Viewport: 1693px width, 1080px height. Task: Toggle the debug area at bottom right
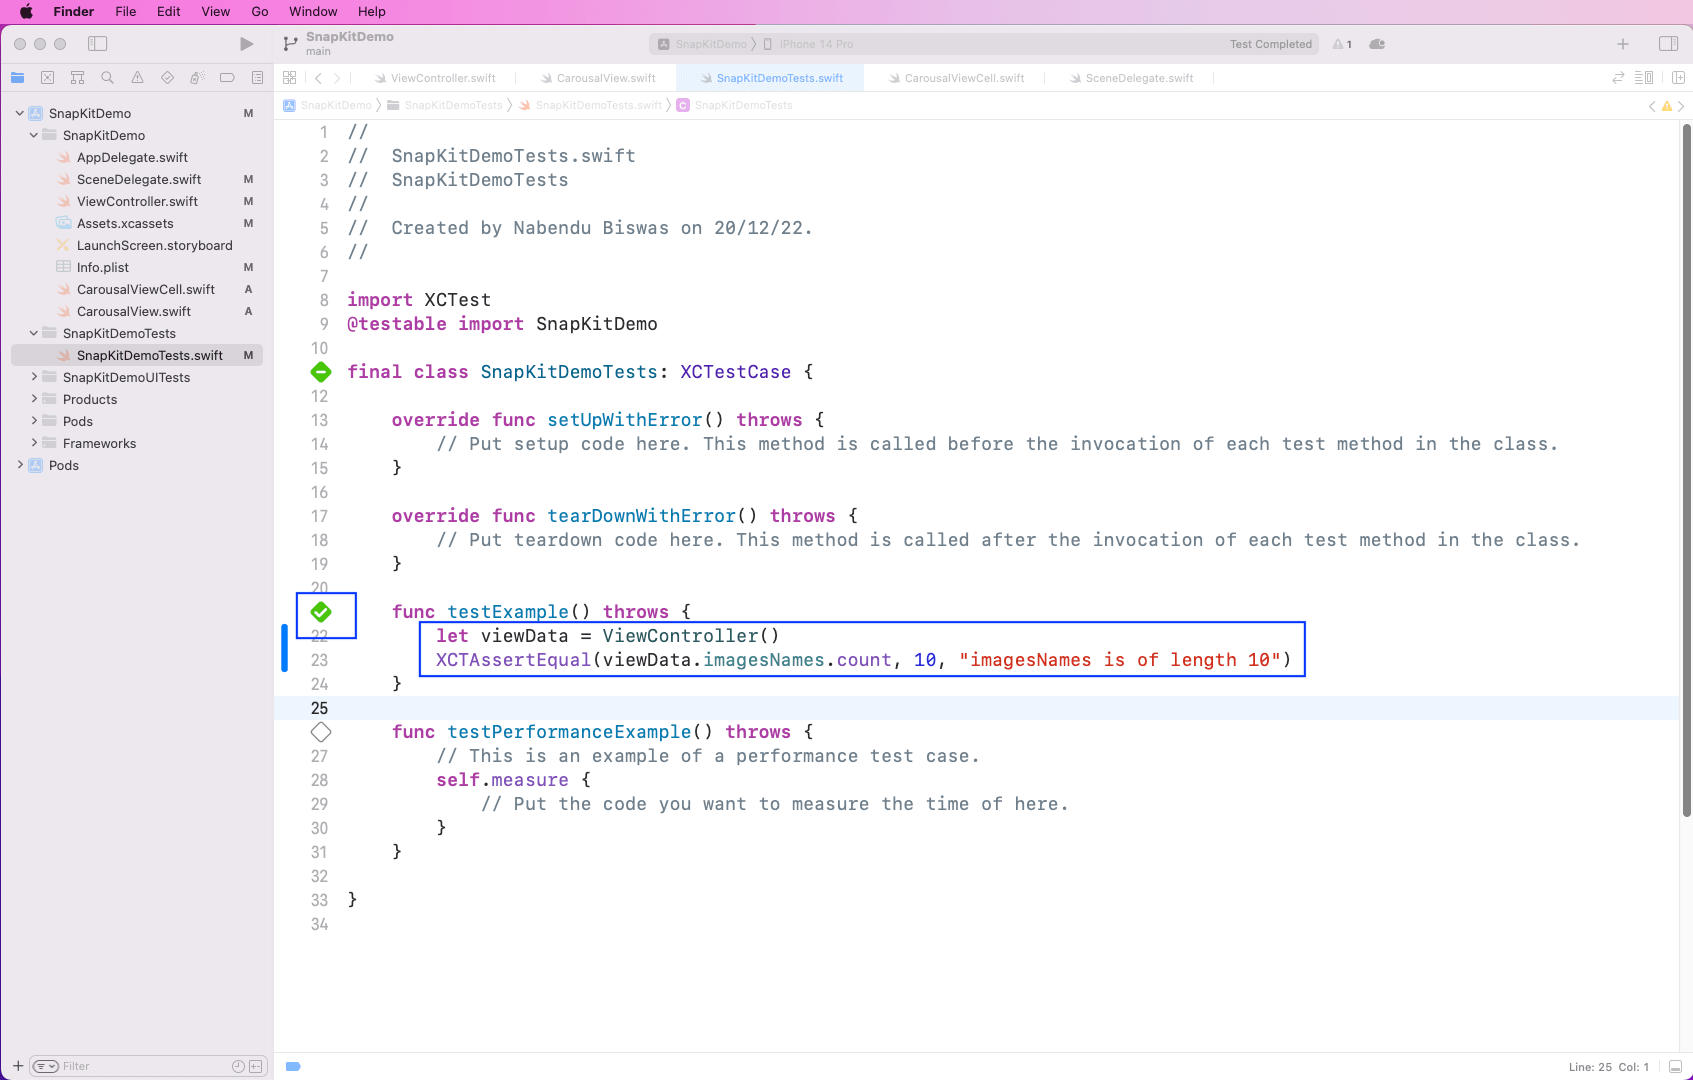point(1675,1067)
